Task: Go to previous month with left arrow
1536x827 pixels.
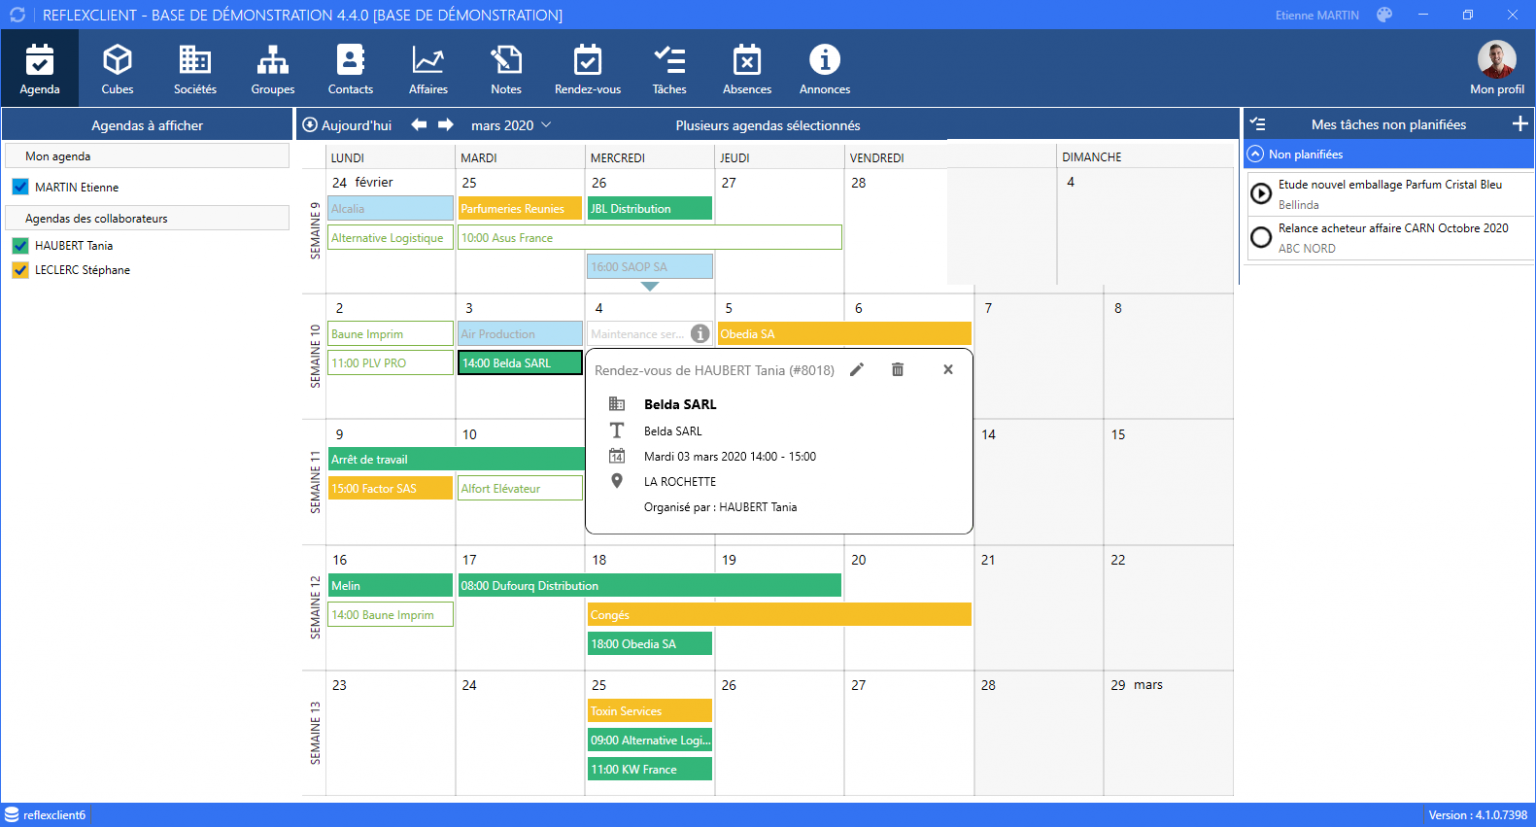Action: [419, 125]
